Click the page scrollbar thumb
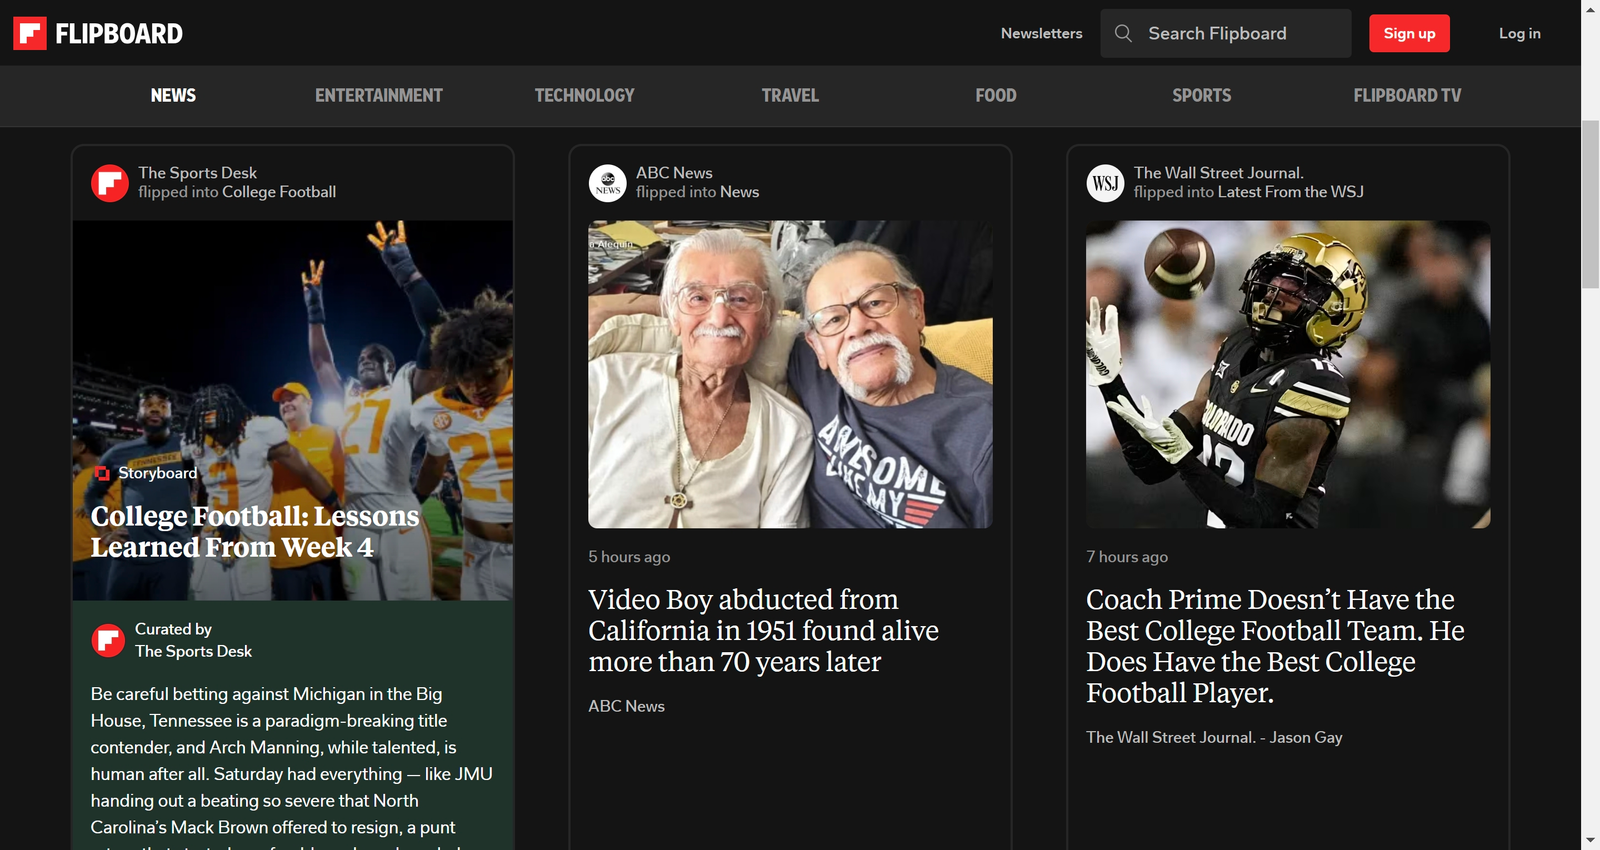The width and height of the screenshot is (1600, 850). (x=1590, y=203)
